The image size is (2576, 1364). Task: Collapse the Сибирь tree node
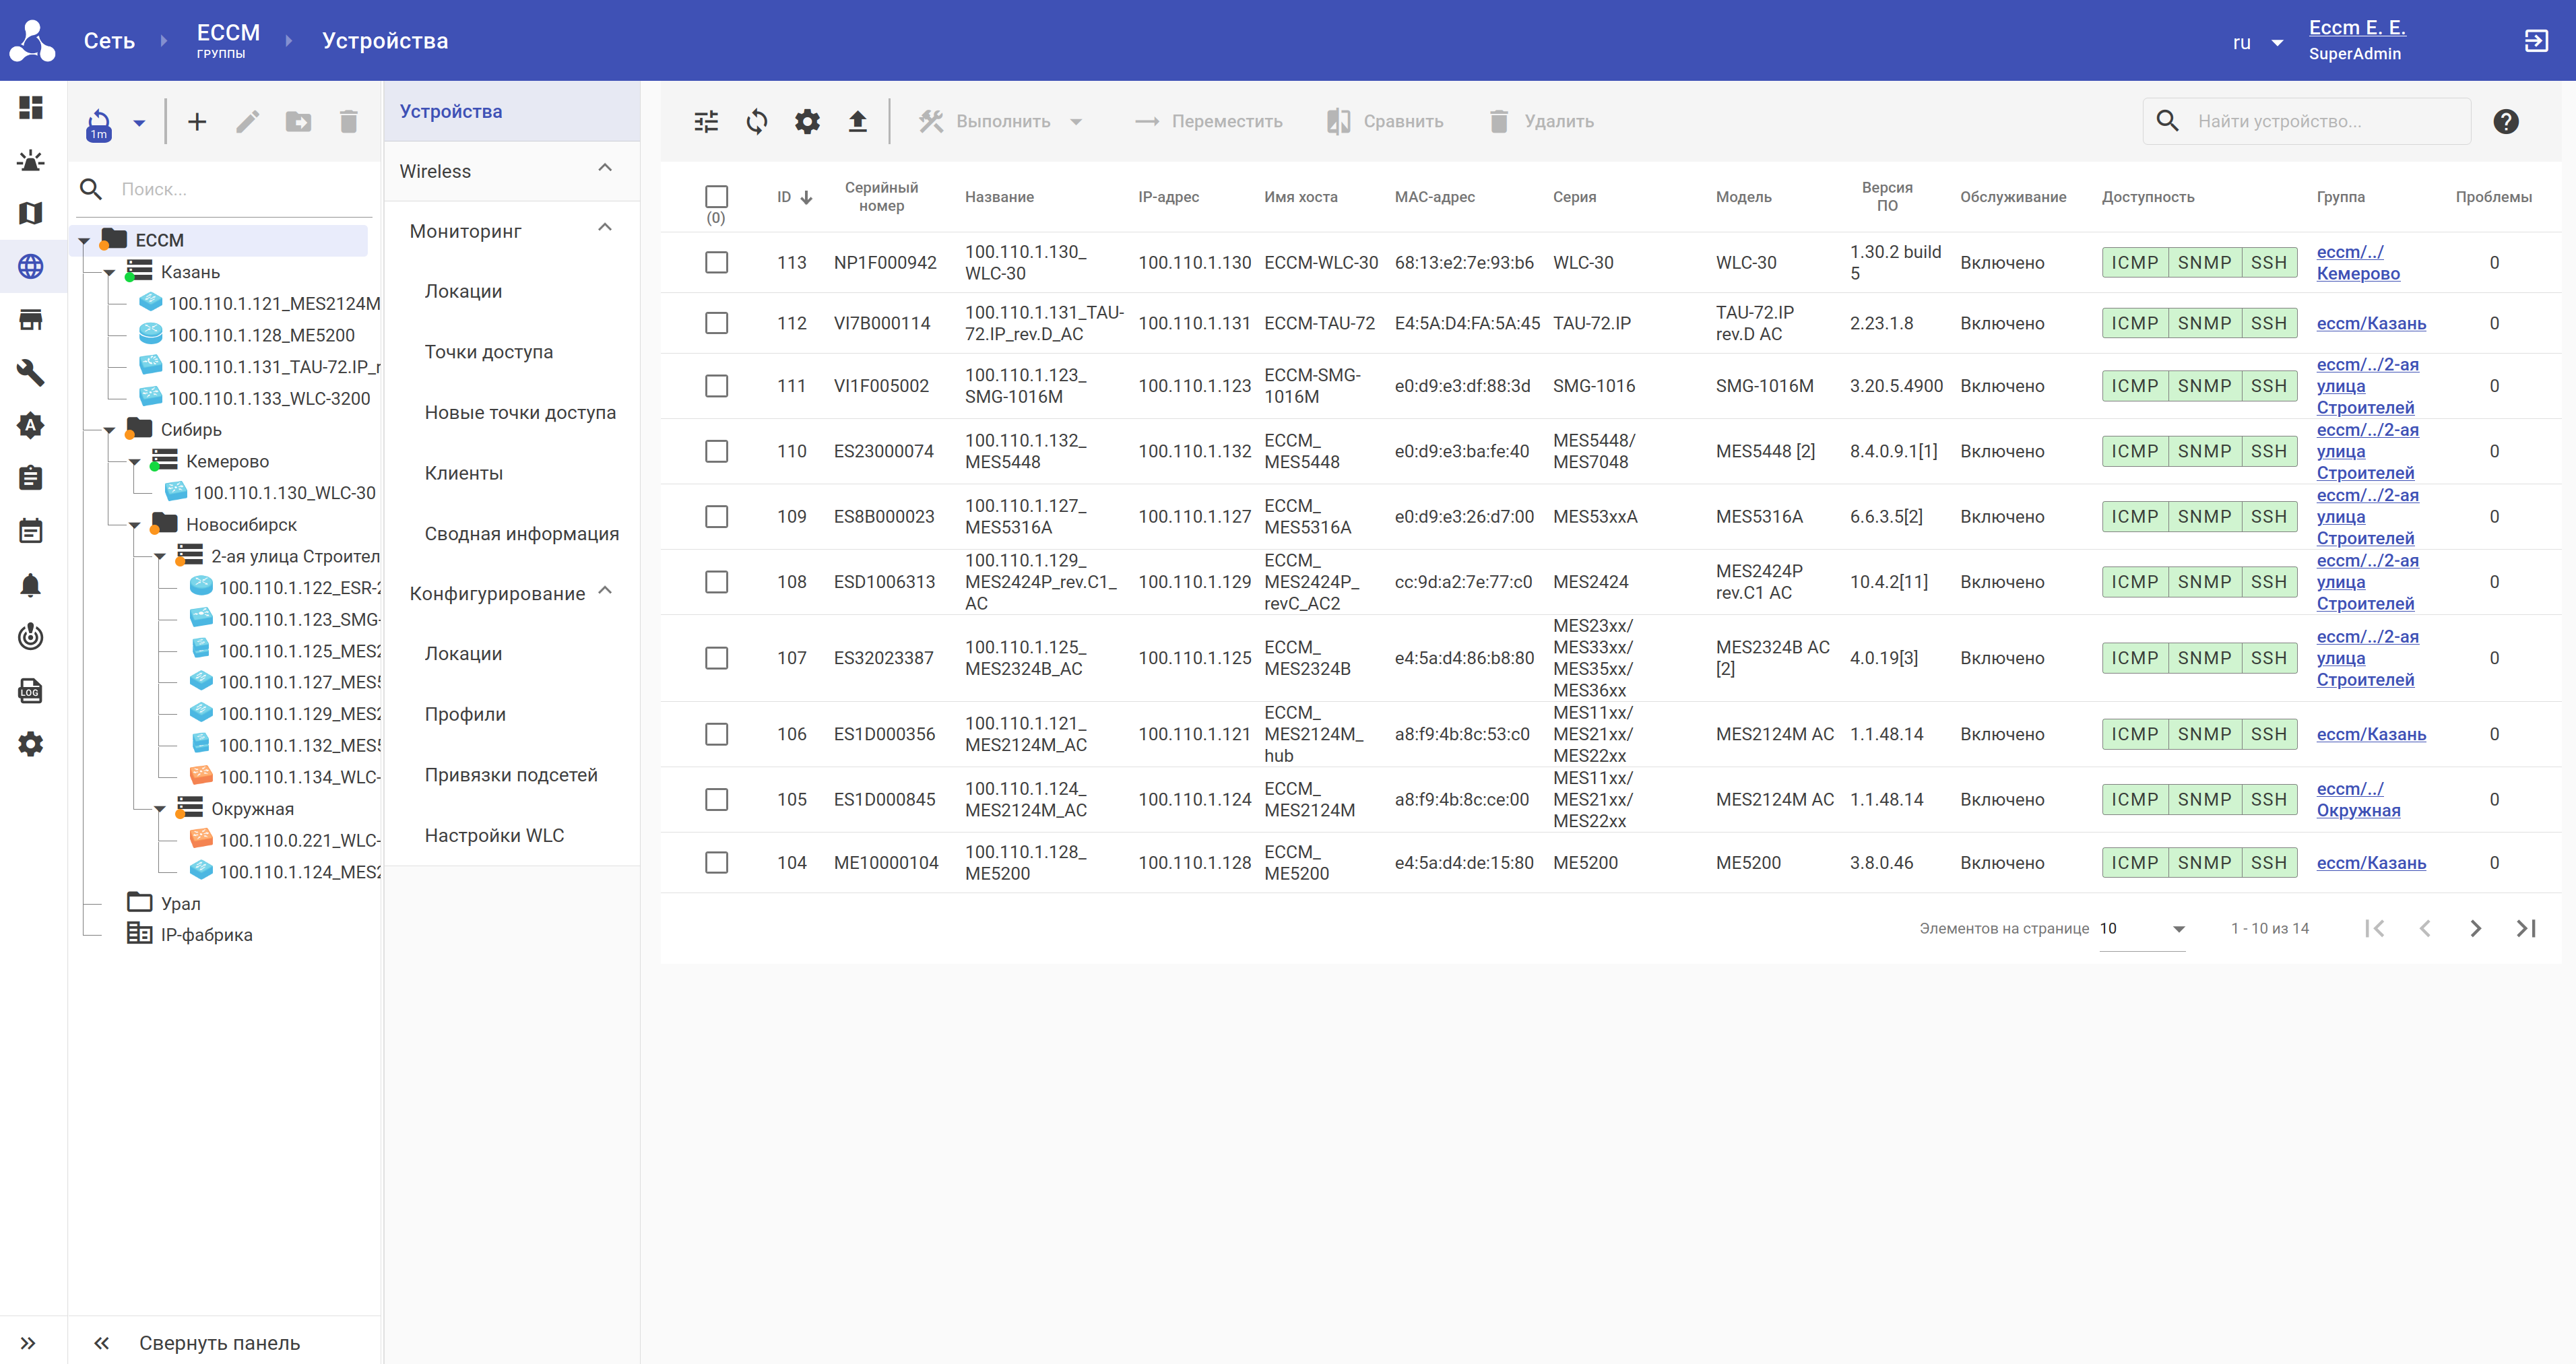pyautogui.click(x=110, y=430)
